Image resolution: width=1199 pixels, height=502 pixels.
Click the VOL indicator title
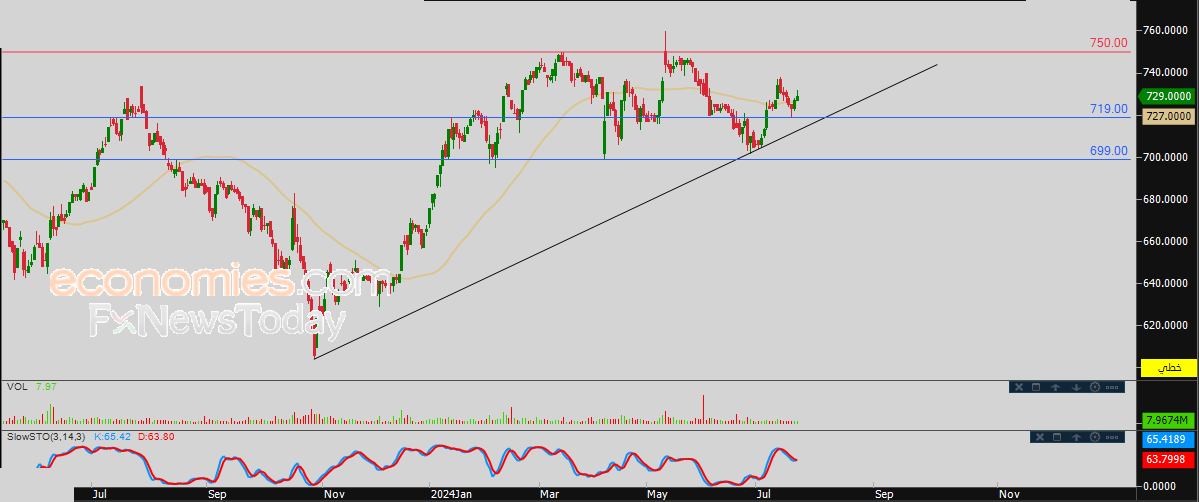click(17, 387)
